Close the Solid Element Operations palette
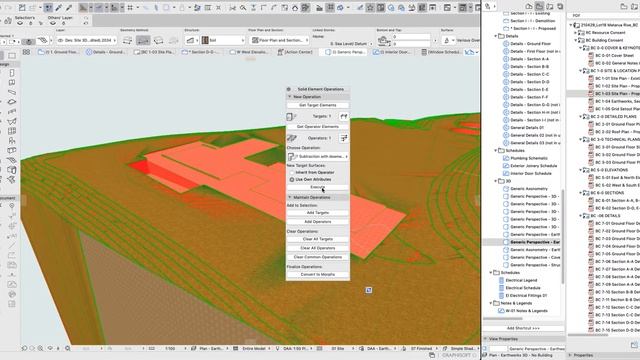This screenshot has height=360, width=640. click(289, 89)
